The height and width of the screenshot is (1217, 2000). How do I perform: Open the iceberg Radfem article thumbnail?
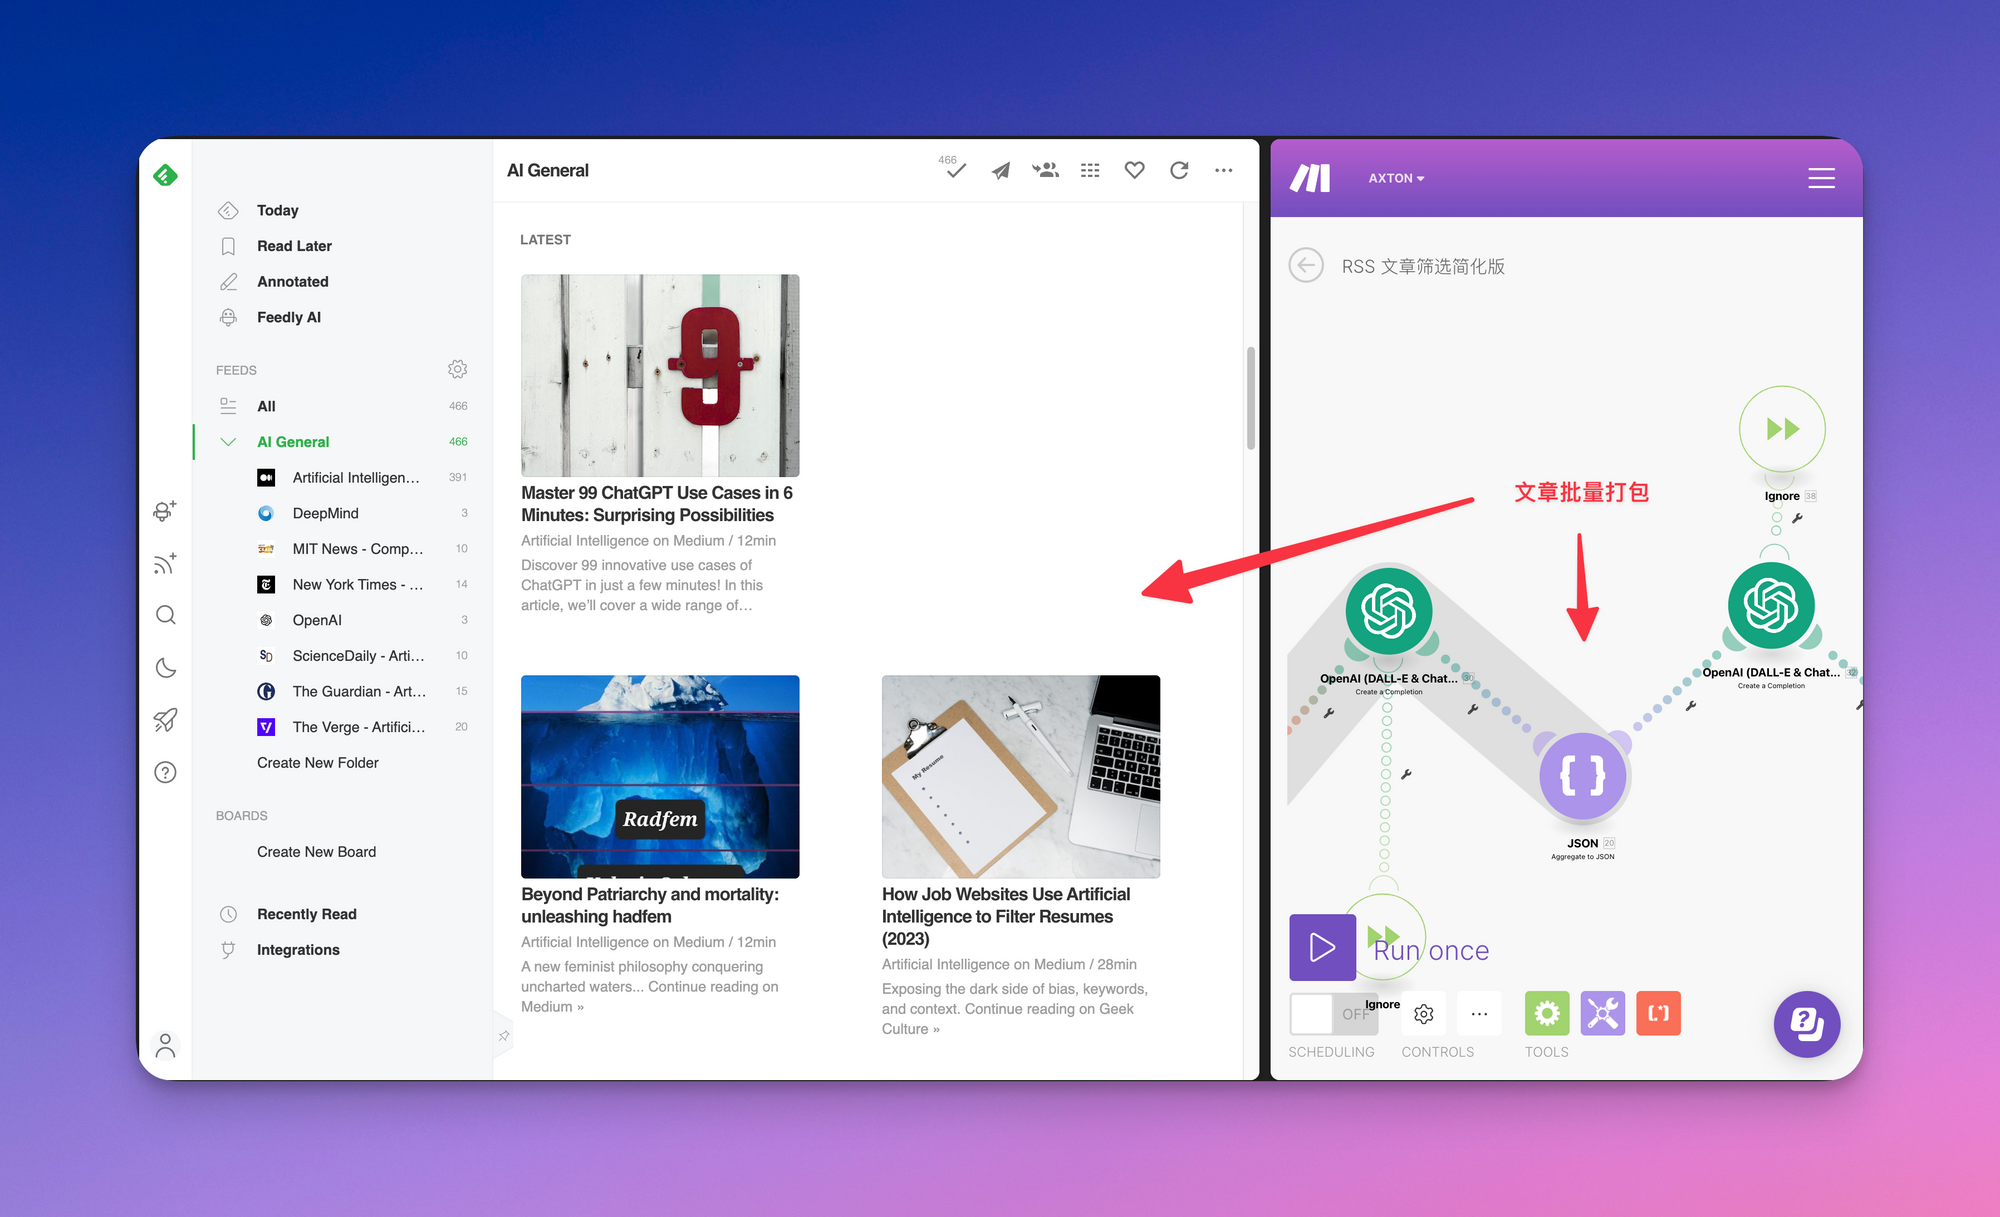click(660, 776)
